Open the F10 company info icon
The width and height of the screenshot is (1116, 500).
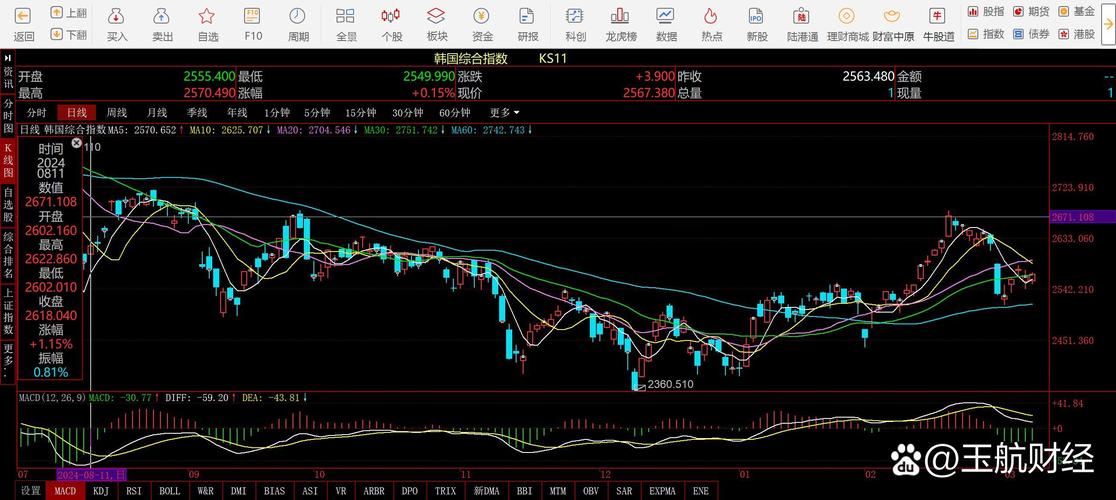[x=253, y=17]
